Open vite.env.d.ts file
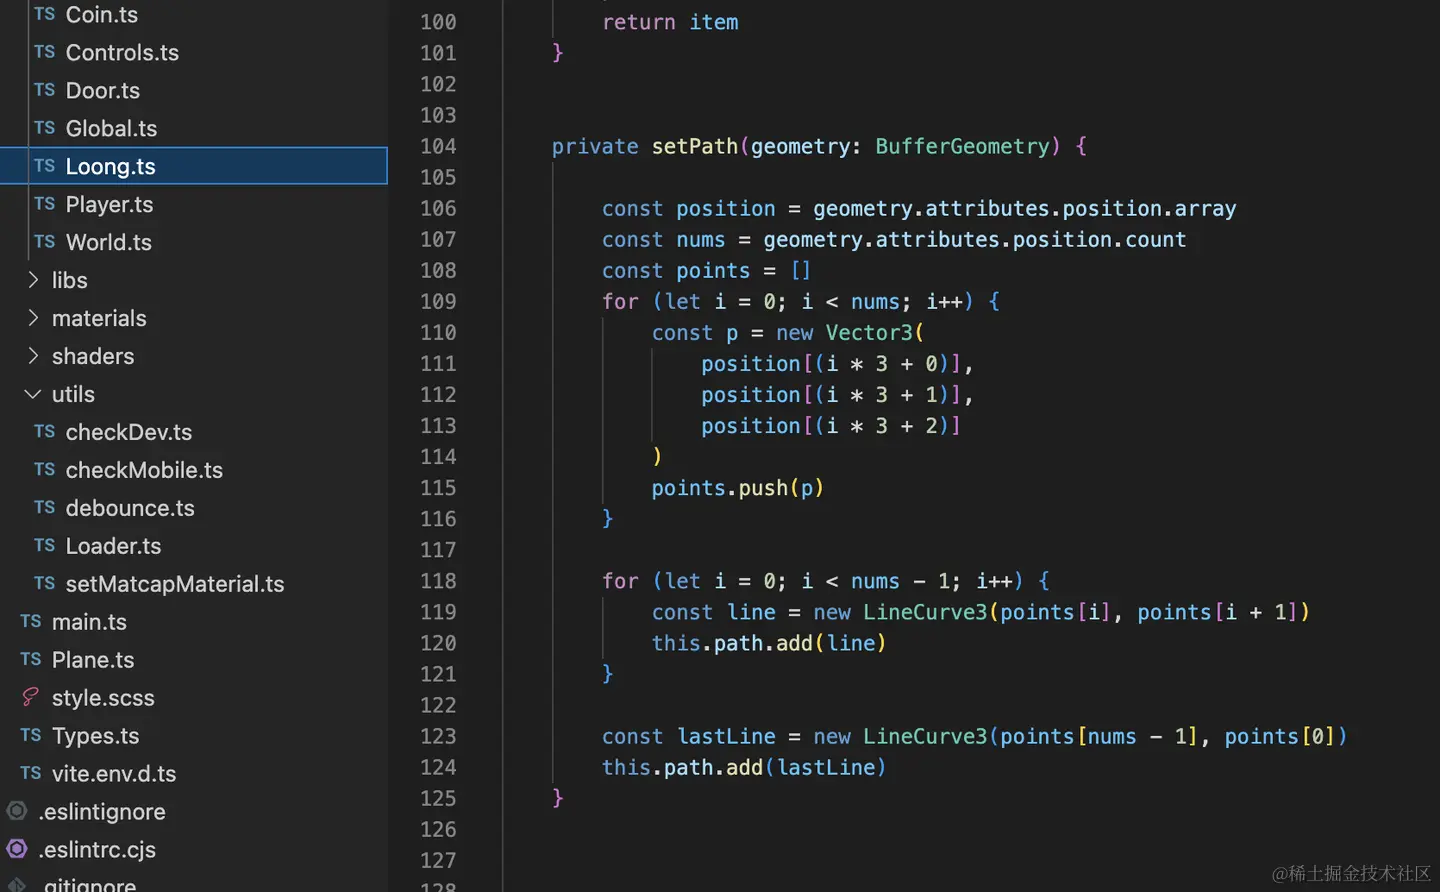Viewport: 1440px width, 892px height. tap(114, 775)
